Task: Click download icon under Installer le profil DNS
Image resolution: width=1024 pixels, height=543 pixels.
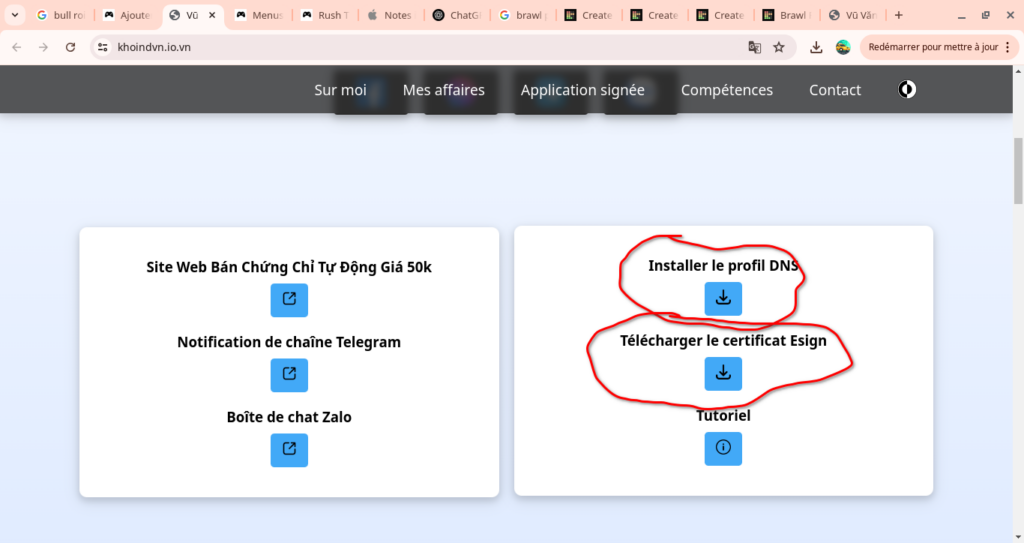Action: coord(723,299)
